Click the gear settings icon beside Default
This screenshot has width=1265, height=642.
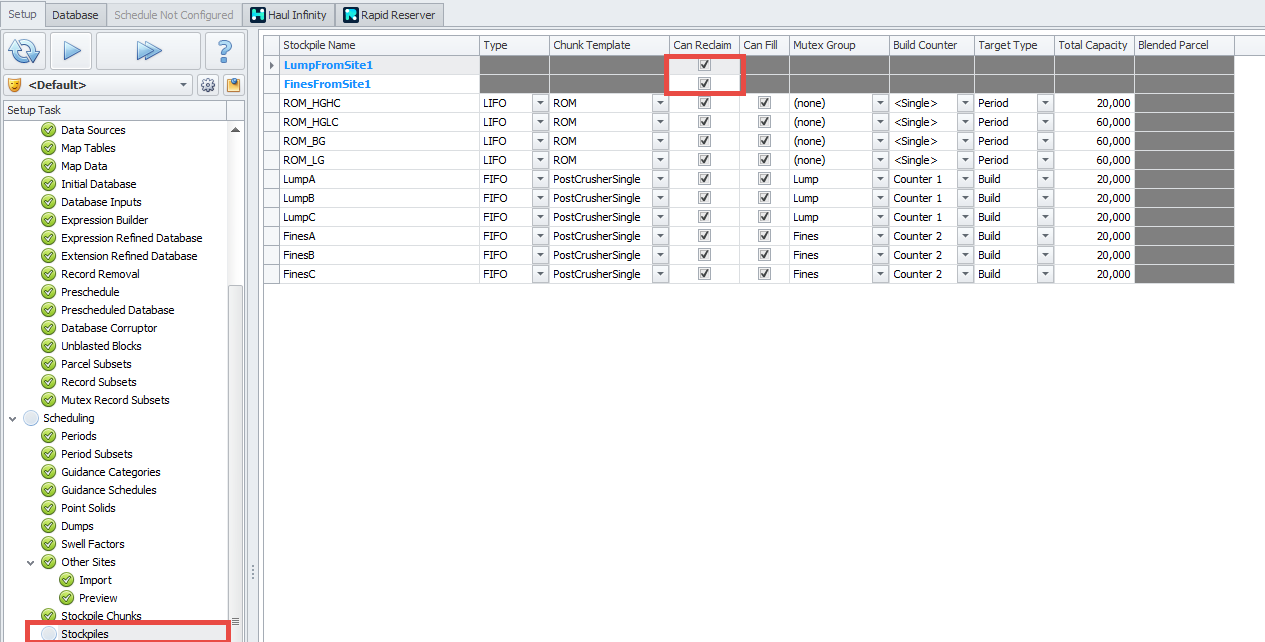[x=208, y=85]
